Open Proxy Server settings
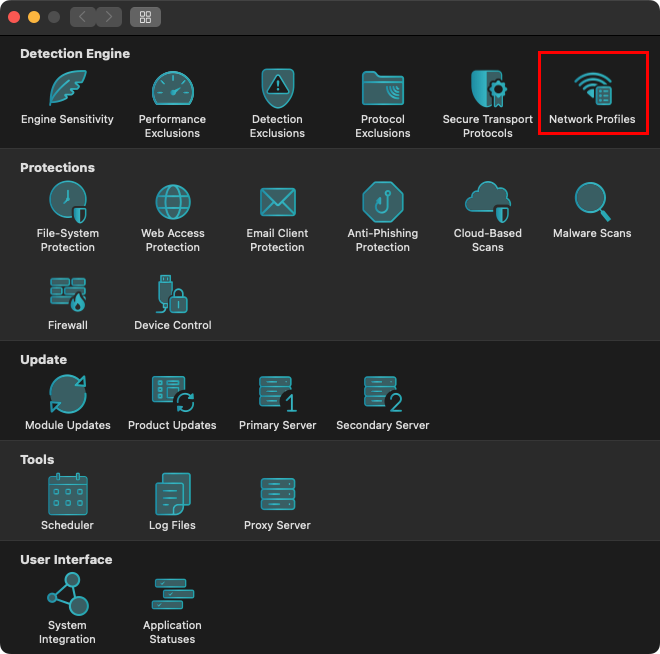 click(277, 495)
